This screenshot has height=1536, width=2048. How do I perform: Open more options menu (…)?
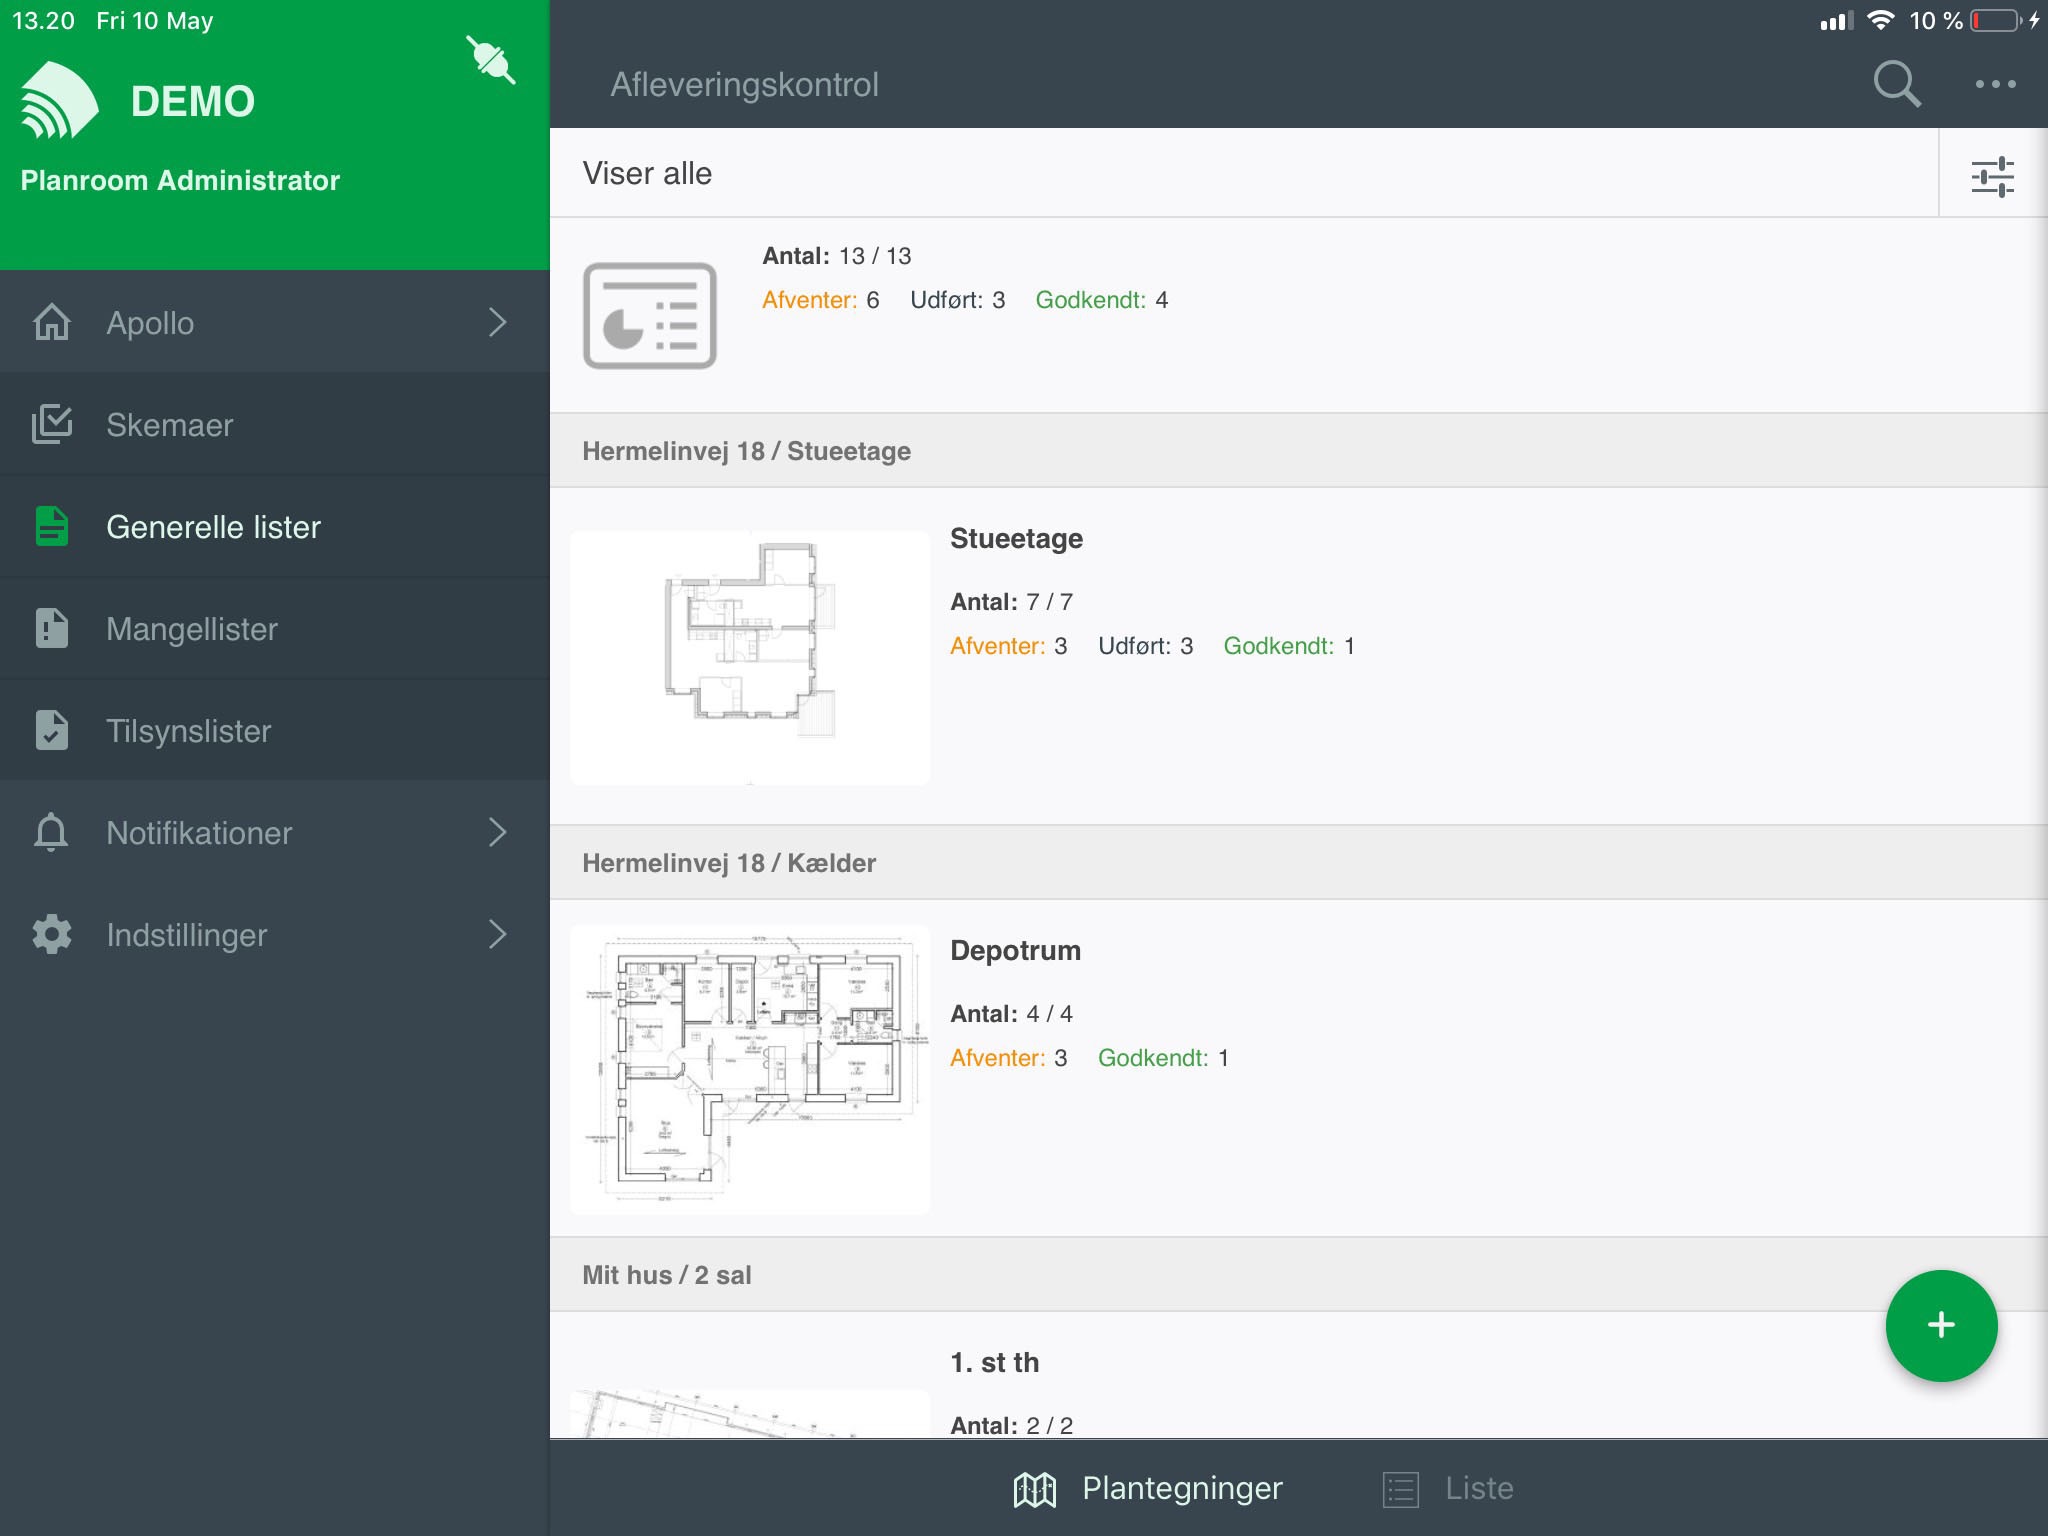(x=1995, y=84)
